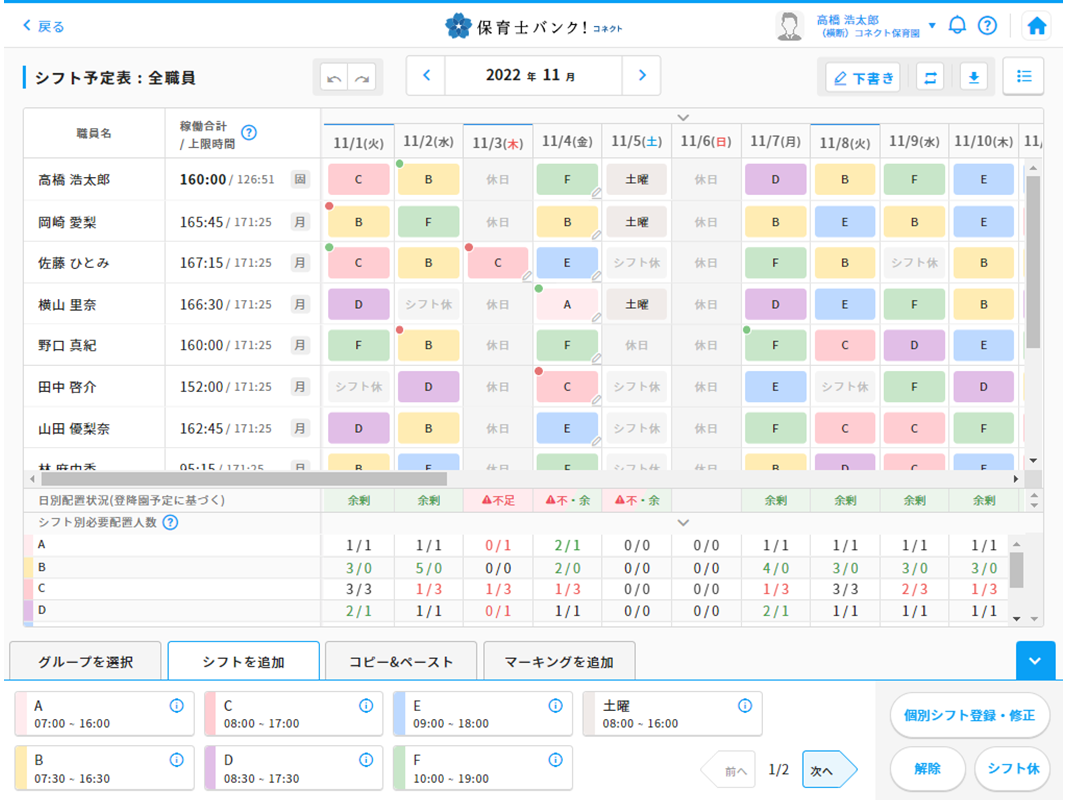The image size is (1067, 800).
Task: Click the download icon button
Action: [x=973, y=78]
